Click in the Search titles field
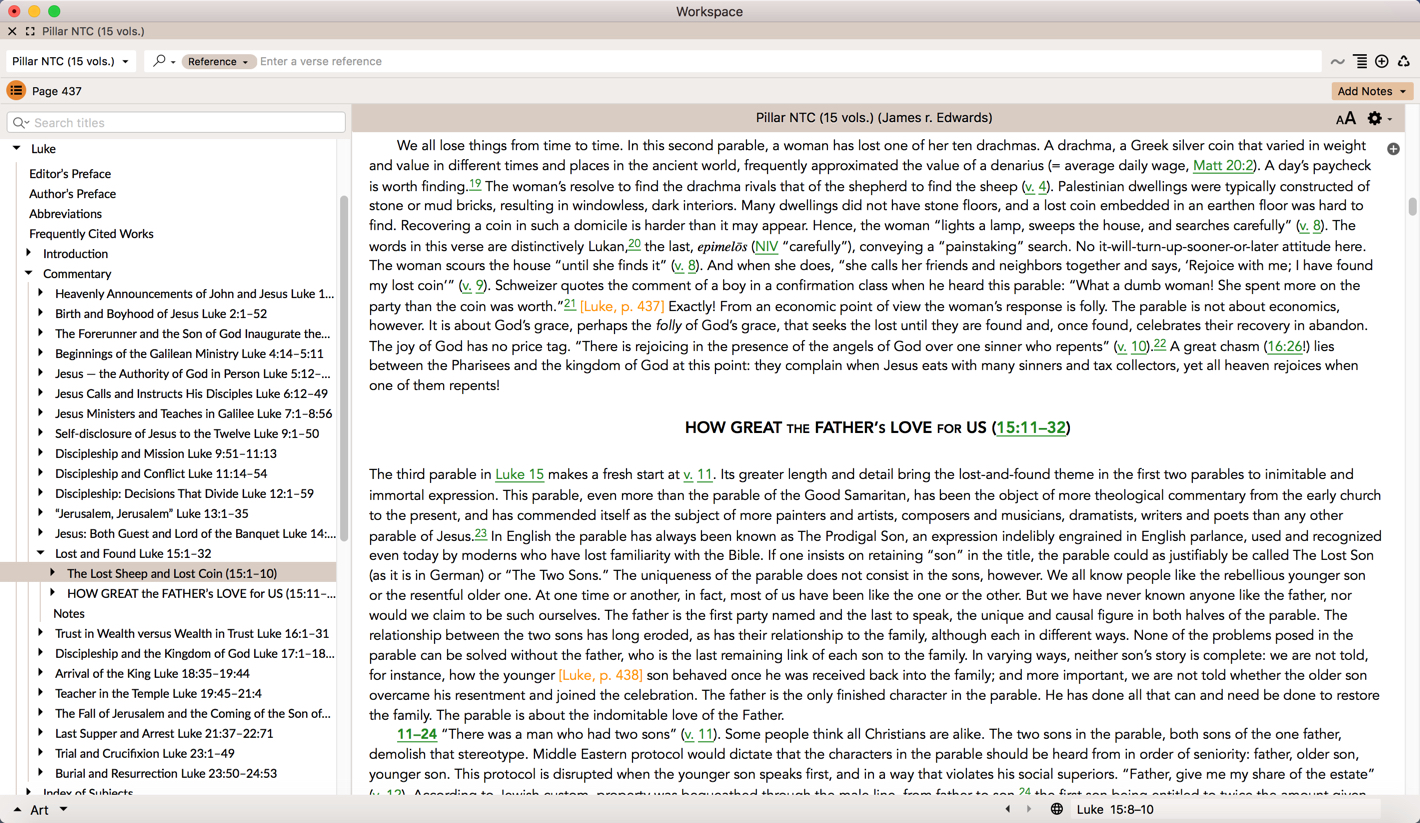 pos(176,123)
